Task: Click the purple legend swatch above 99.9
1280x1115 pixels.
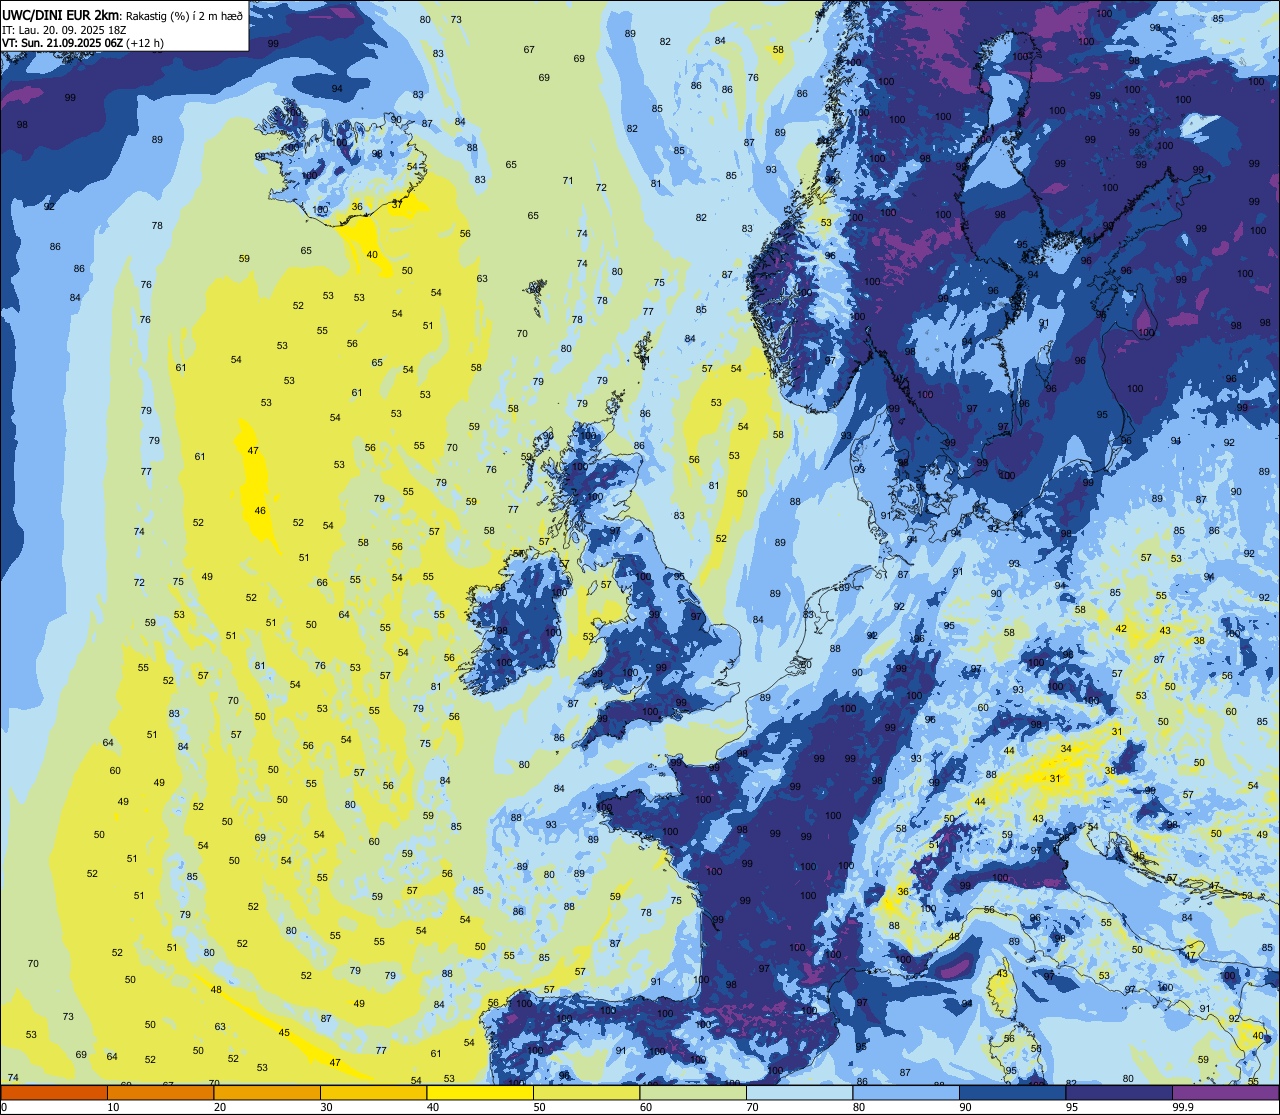Action: 1225,1092
